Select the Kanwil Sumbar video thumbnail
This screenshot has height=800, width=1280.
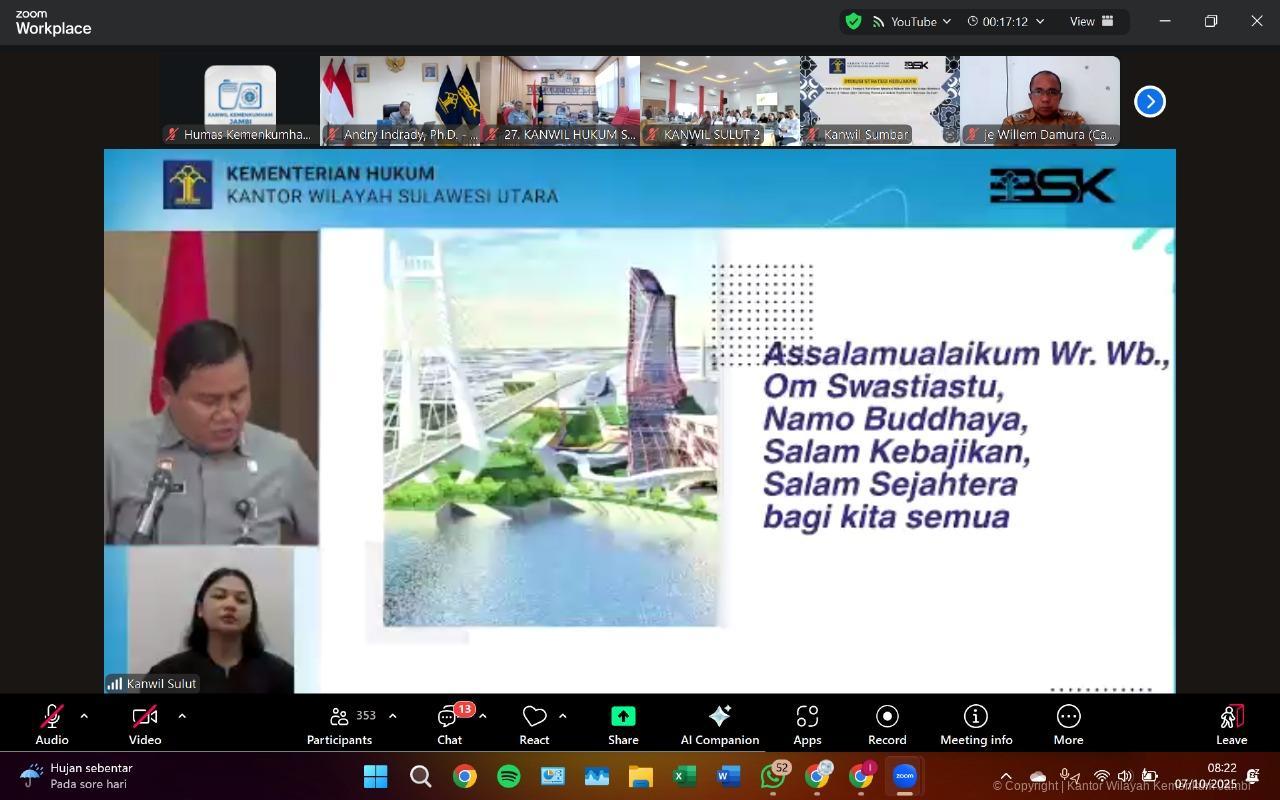pos(879,100)
